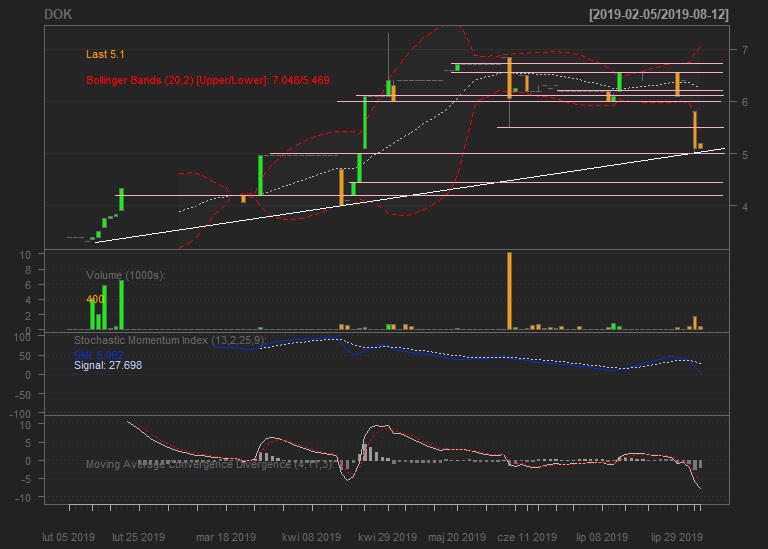Click the cze 11 2019 date tick

pos(527,537)
